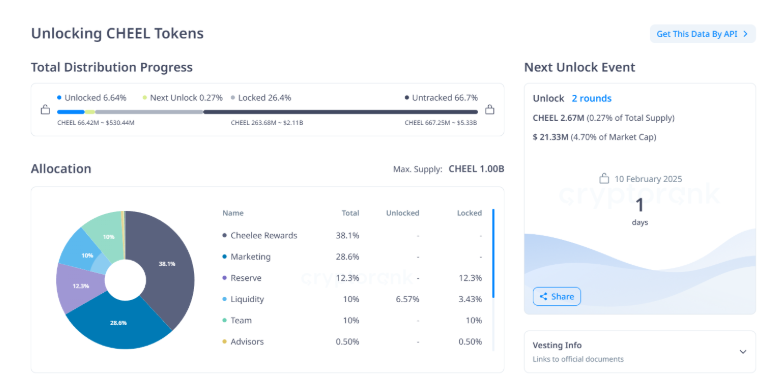The height and width of the screenshot is (386, 781).
Task: Click the arrow in Get This Data By API
Action: pyautogui.click(x=745, y=34)
